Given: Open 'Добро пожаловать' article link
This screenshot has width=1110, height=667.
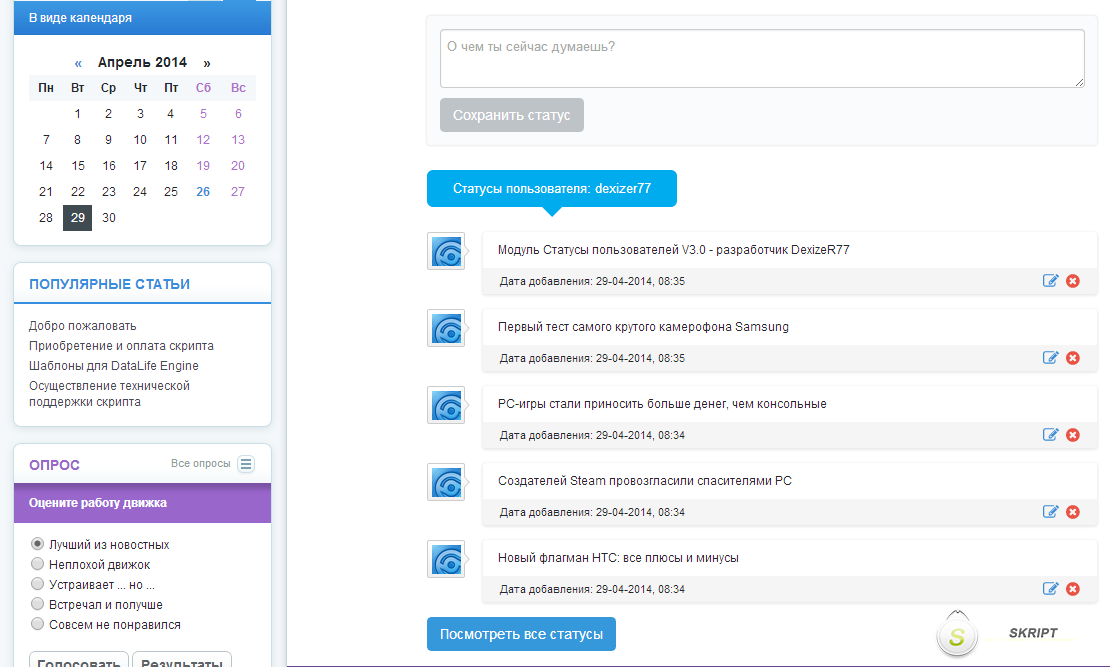Looking at the screenshot, I should pos(83,326).
